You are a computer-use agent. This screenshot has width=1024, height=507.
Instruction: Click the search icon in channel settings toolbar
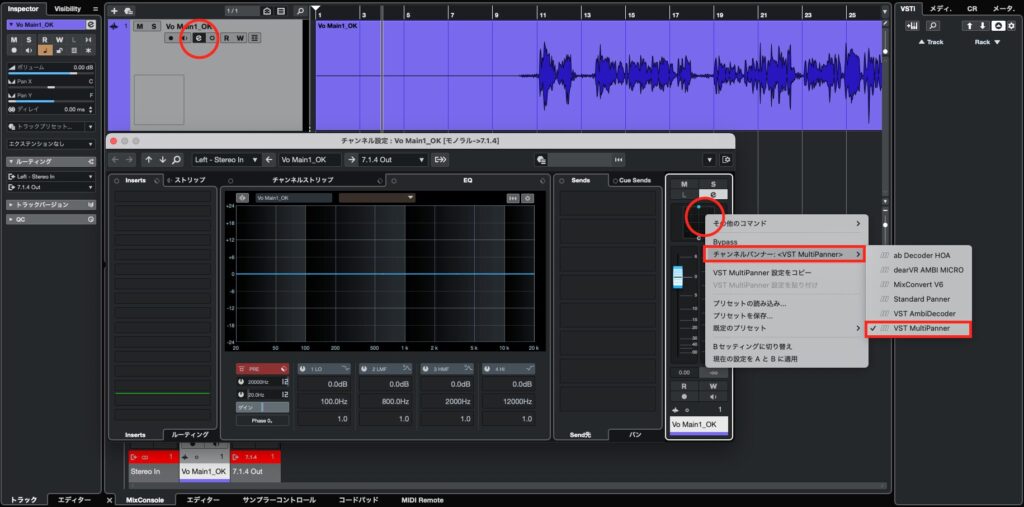point(177,159)
